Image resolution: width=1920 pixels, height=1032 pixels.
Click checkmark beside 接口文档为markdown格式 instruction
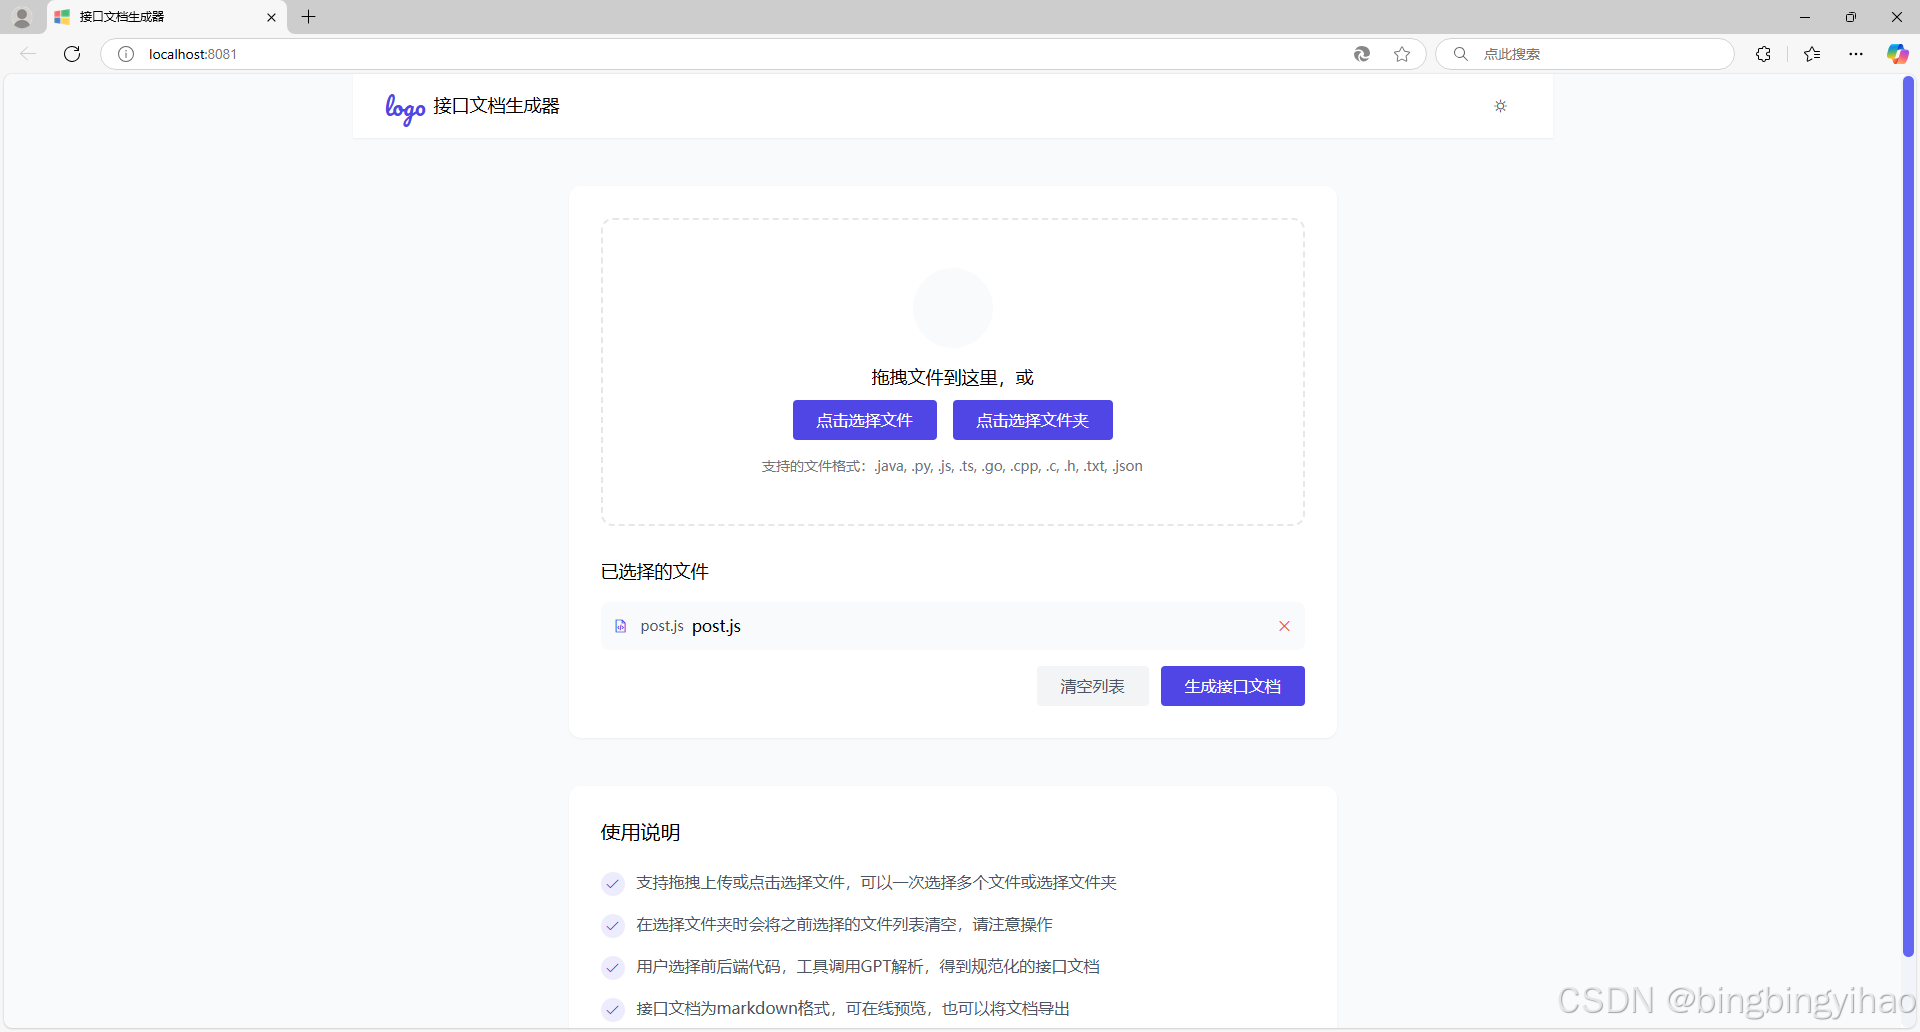coord(613,1009)
